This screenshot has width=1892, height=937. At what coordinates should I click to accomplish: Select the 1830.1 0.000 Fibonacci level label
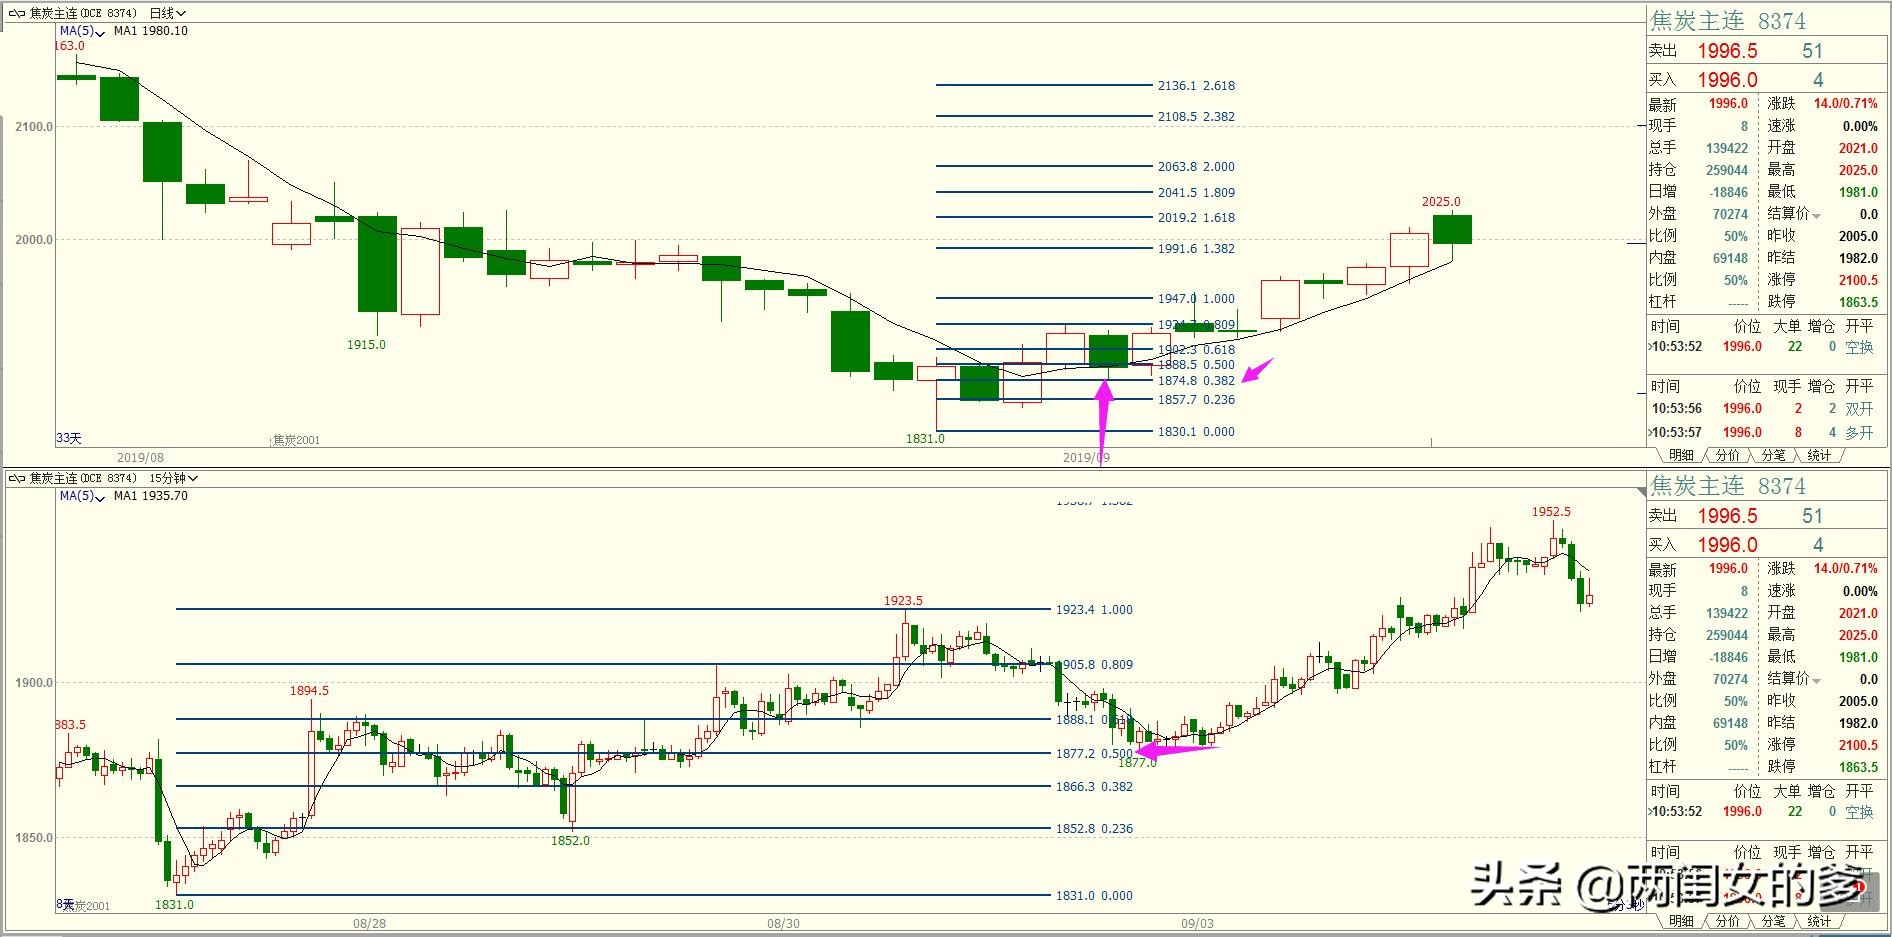pyautogui.click(x=1196, y=432)
